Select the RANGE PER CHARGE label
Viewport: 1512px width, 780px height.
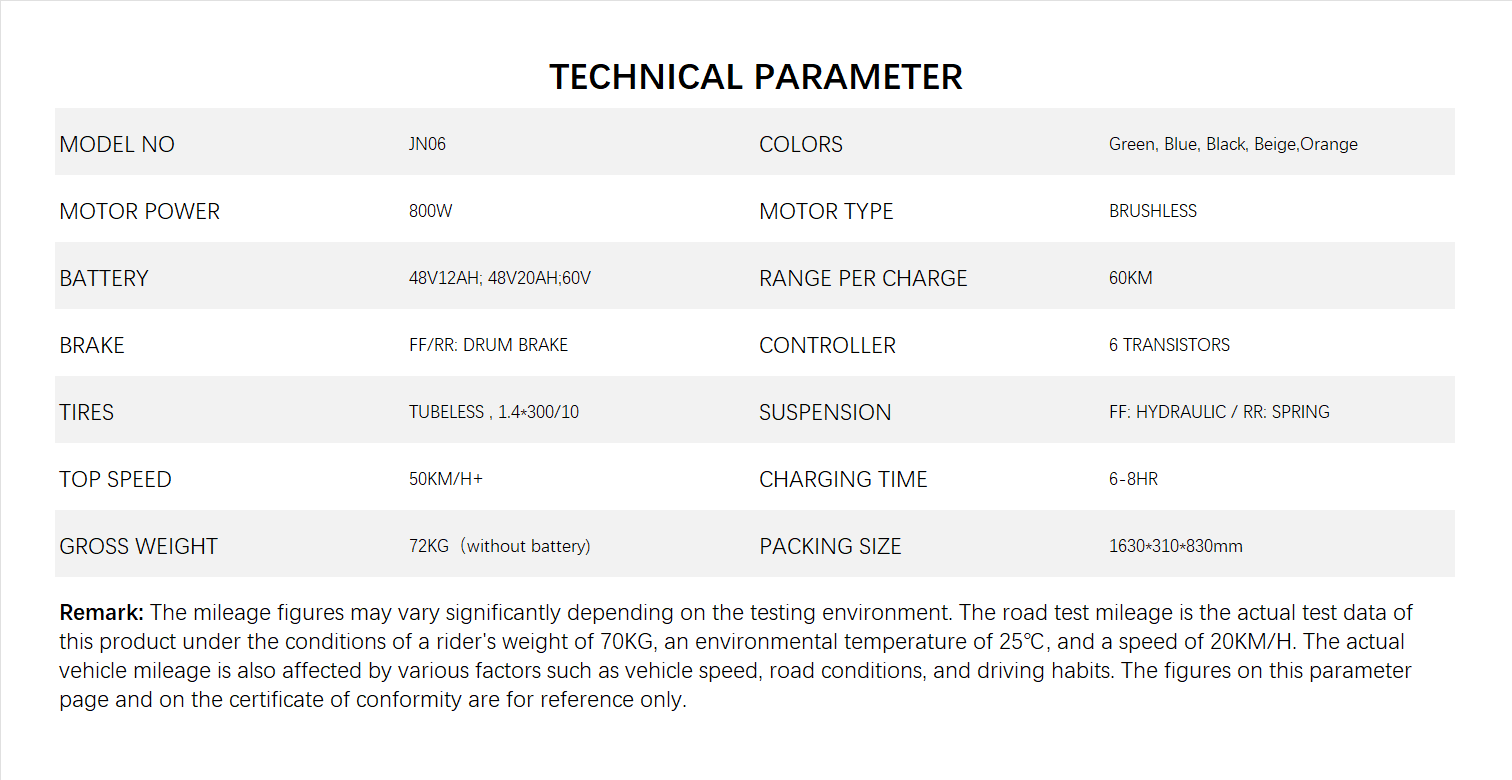863,278
